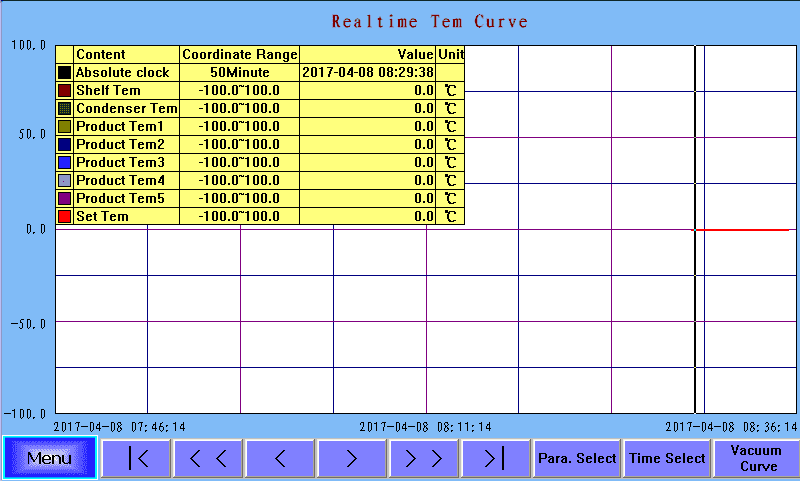Screen dimensions: 800x481
Task: Click the black time cursor line
Action: [x=695, y=300]
